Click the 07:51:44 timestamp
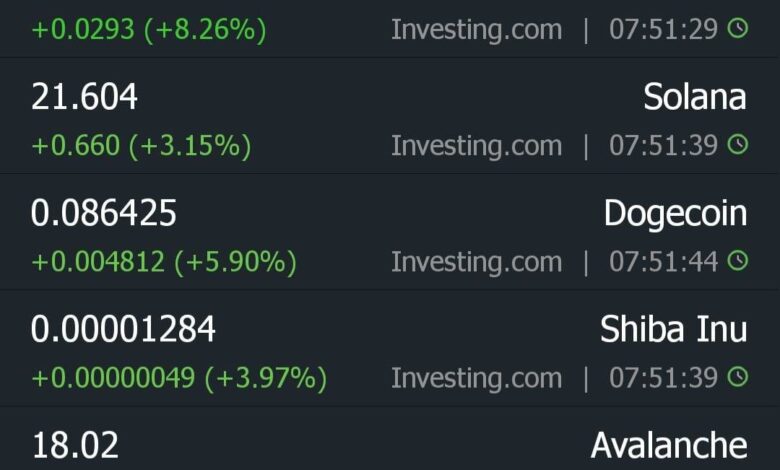The image size is (780, 470). [663, 262]
